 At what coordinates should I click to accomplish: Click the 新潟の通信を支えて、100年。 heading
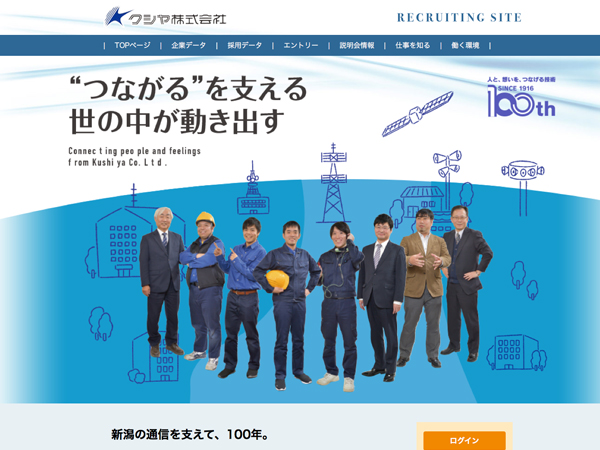pos(190,435)
